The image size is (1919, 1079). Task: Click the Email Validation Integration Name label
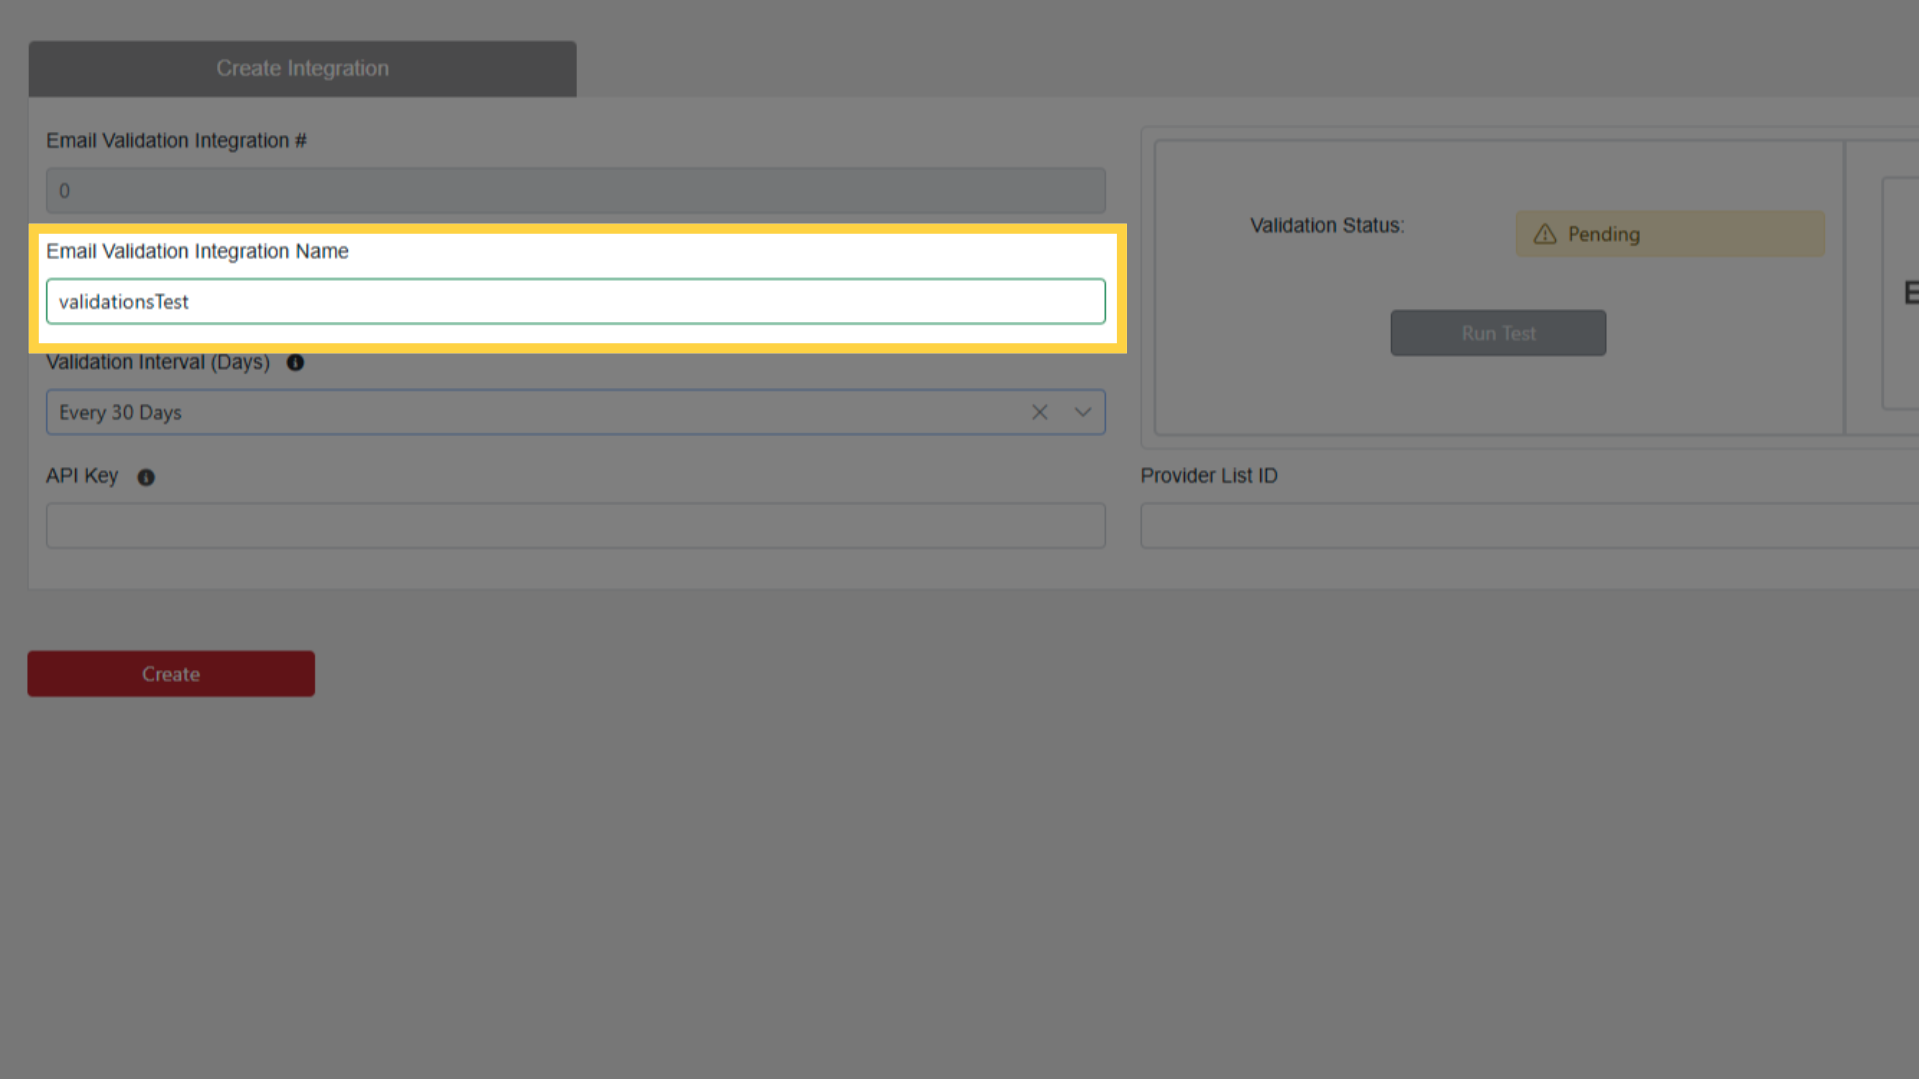coord(197,251)
